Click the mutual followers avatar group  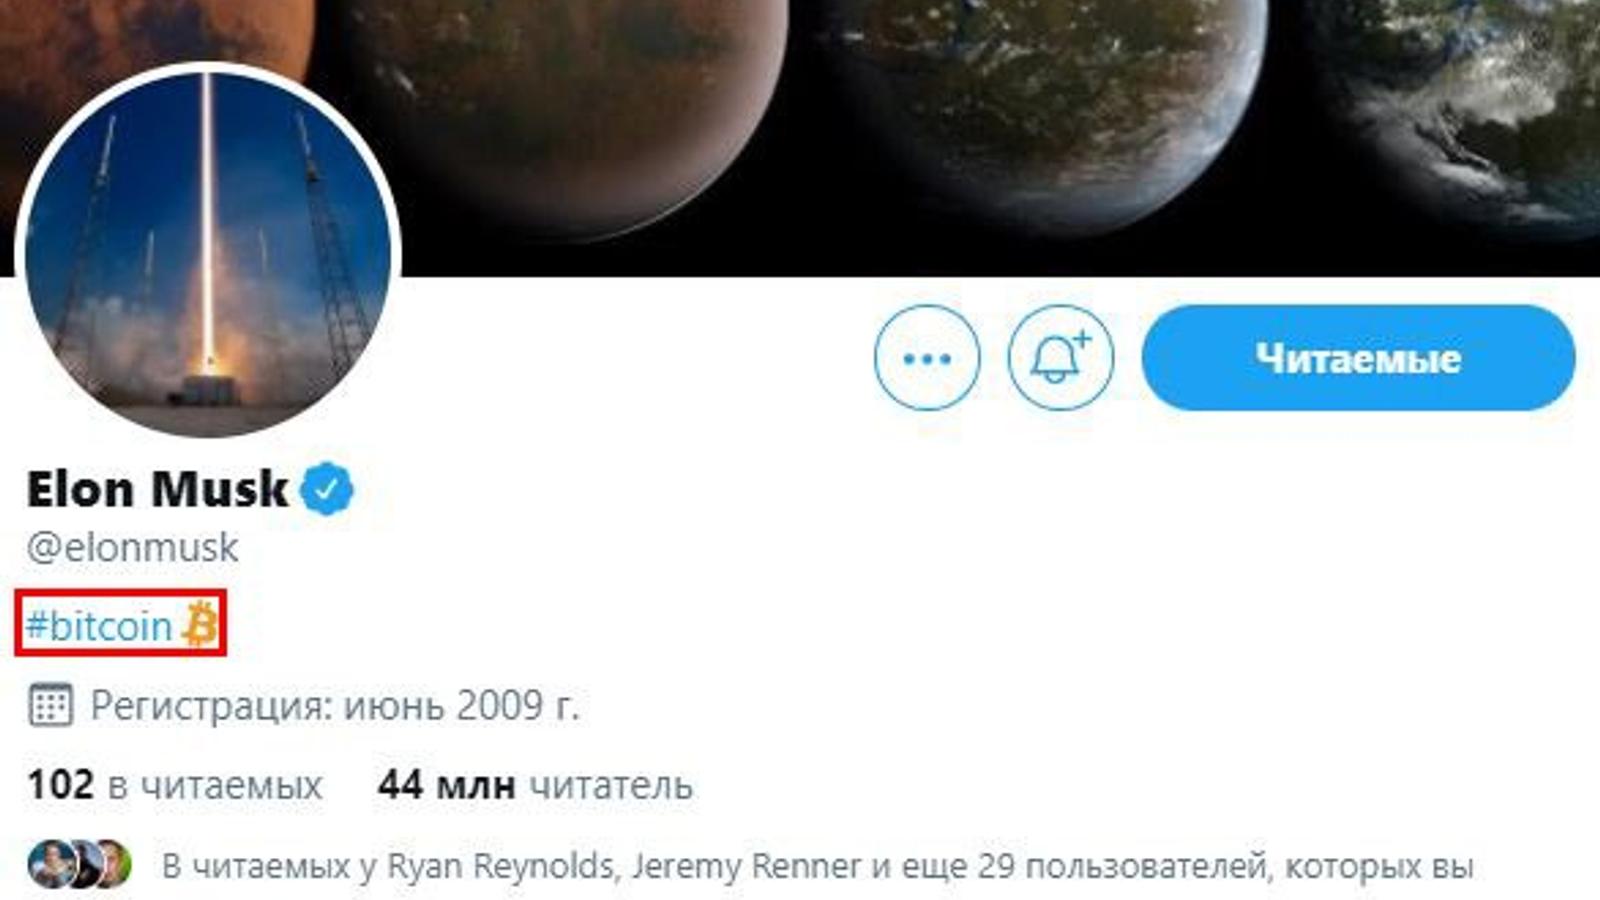click(80, 865)
